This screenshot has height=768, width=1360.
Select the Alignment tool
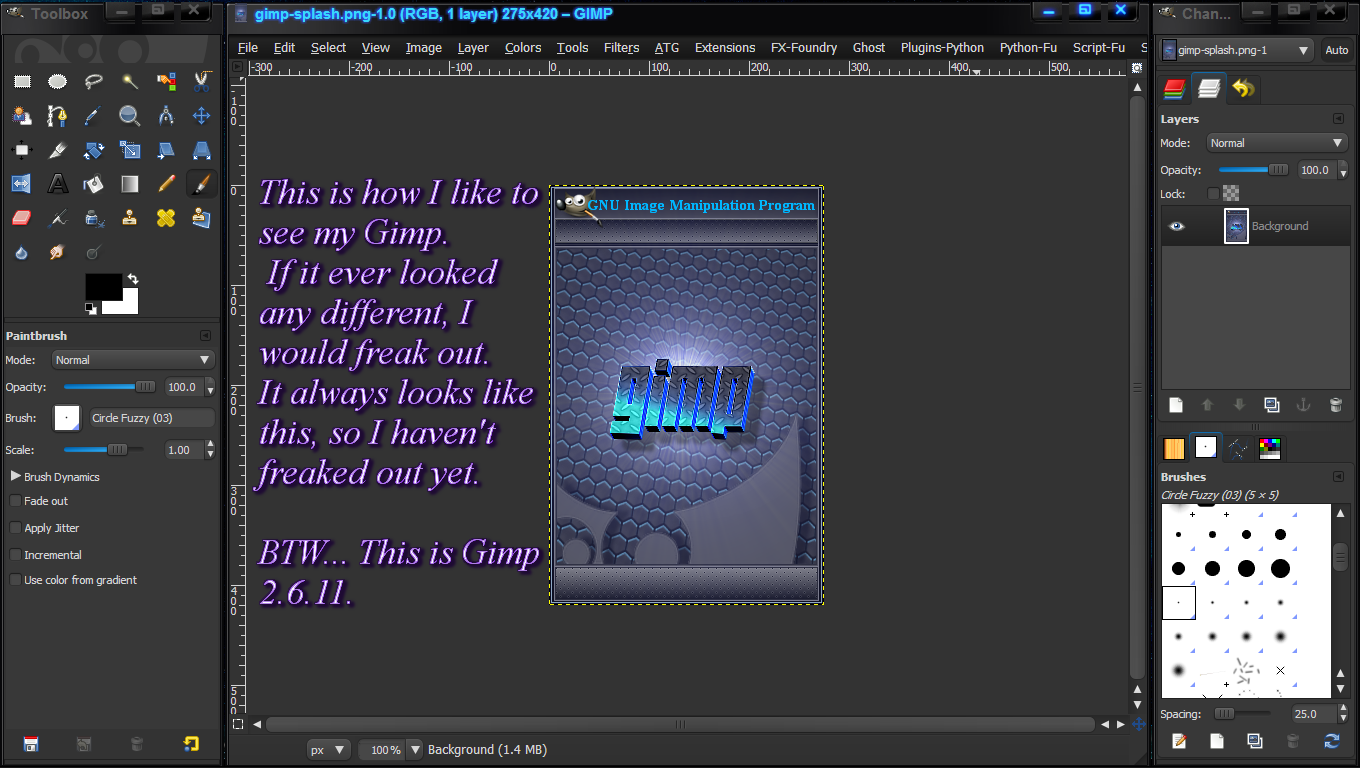(22, 150)
